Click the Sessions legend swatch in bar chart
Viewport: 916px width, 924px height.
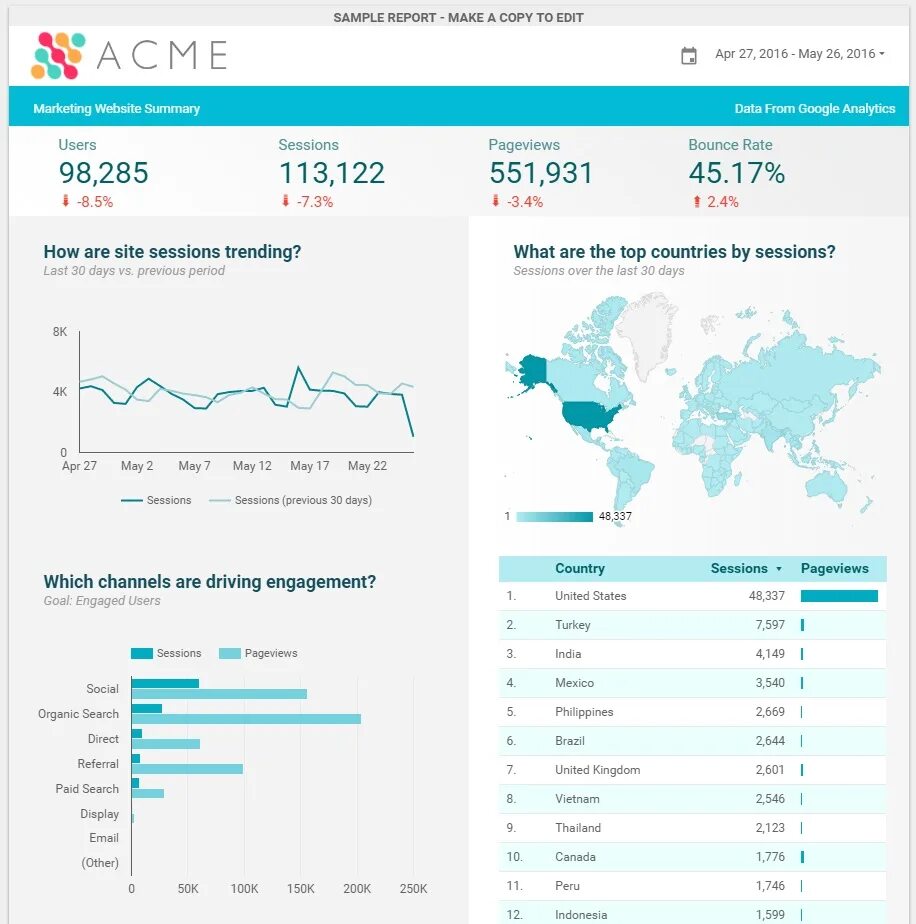click(141, 653)
